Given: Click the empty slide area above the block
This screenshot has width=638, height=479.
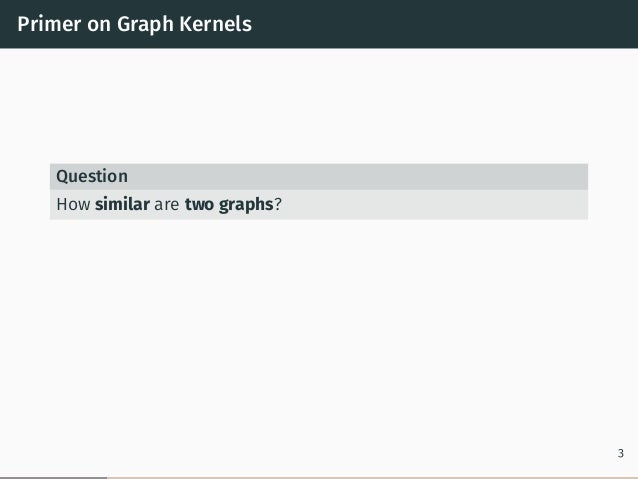Looking at the screenshot, I should (x=319, y=106).
